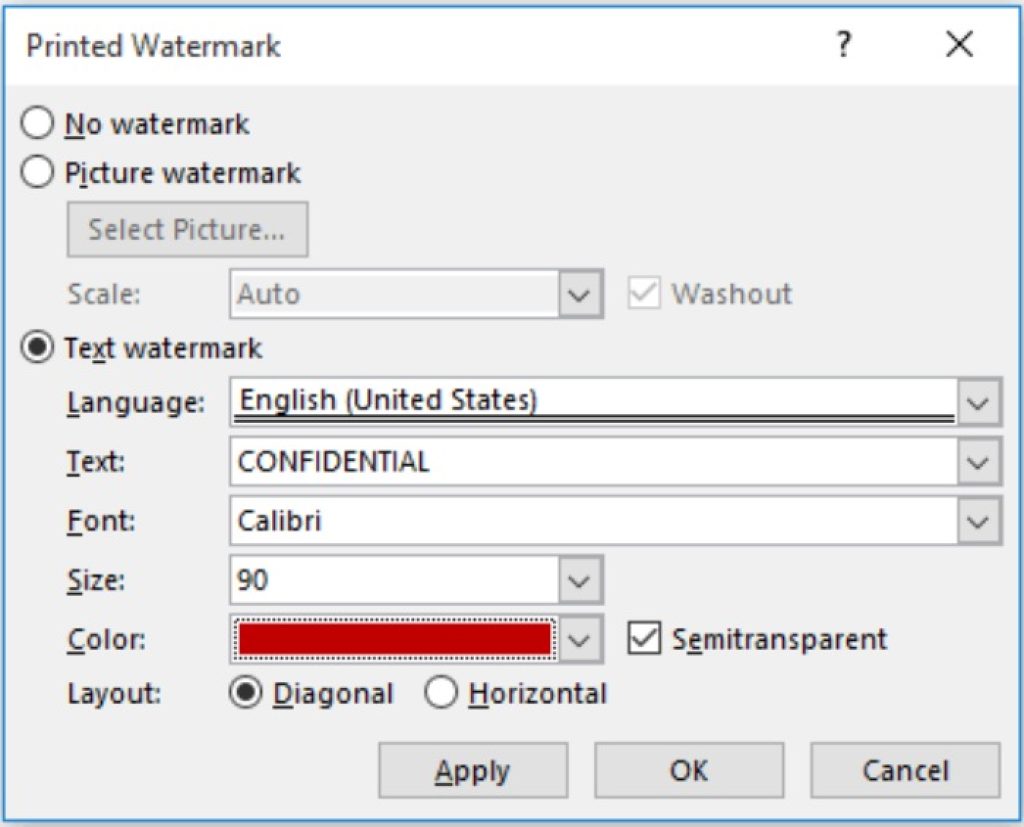Switch layout to Horizontal
1024x827 pixels.
tap(442, 692)
